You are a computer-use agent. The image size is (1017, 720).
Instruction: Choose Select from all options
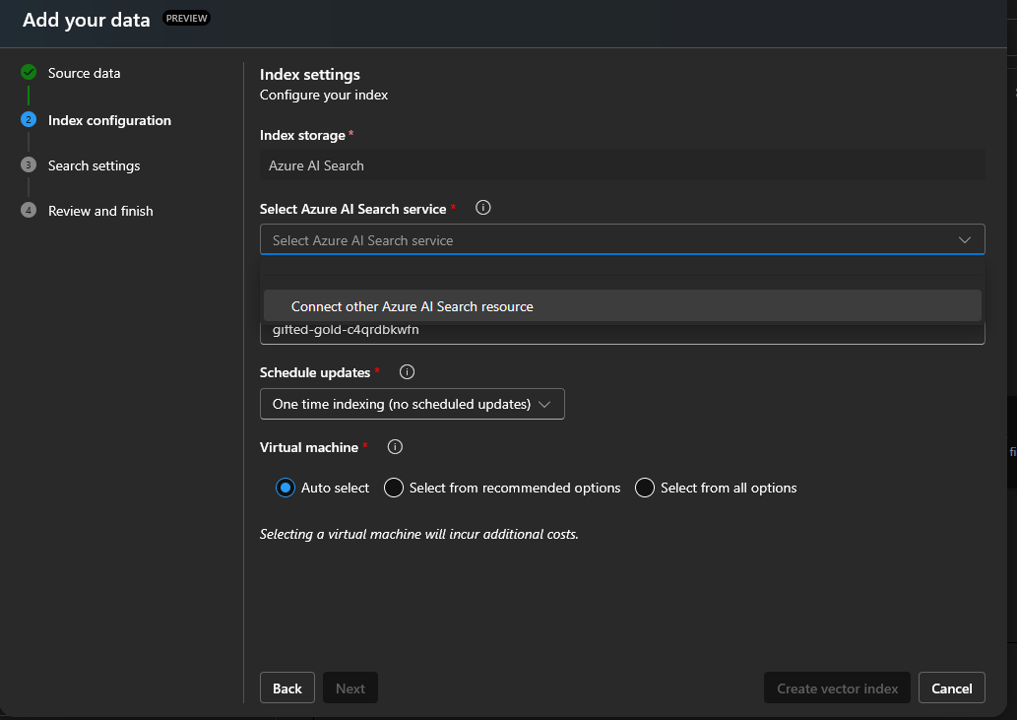tap(643, 487)
